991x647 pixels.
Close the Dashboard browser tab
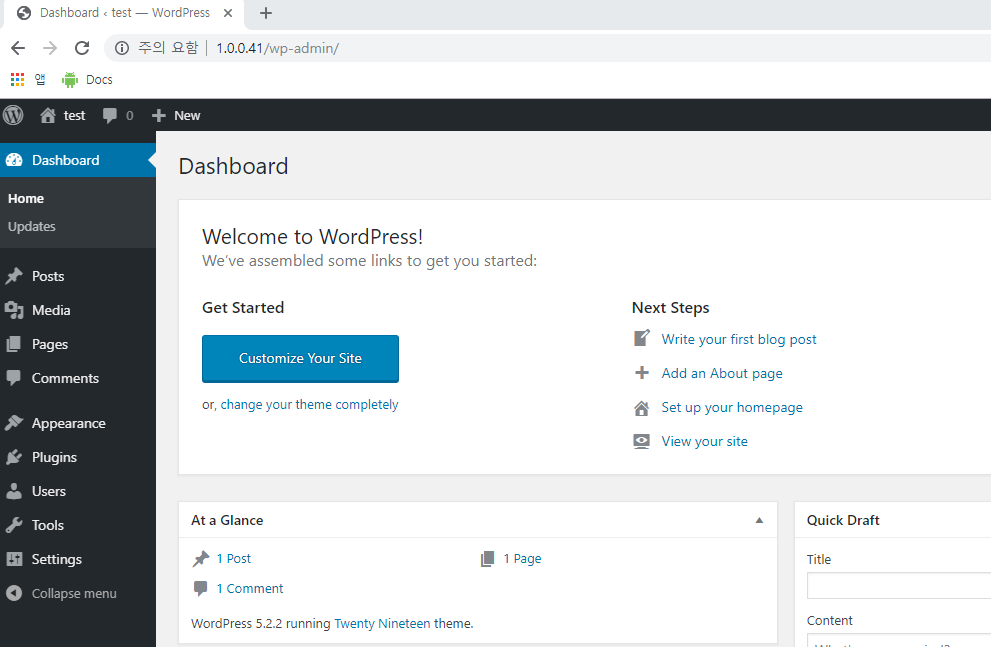point(228,13)
